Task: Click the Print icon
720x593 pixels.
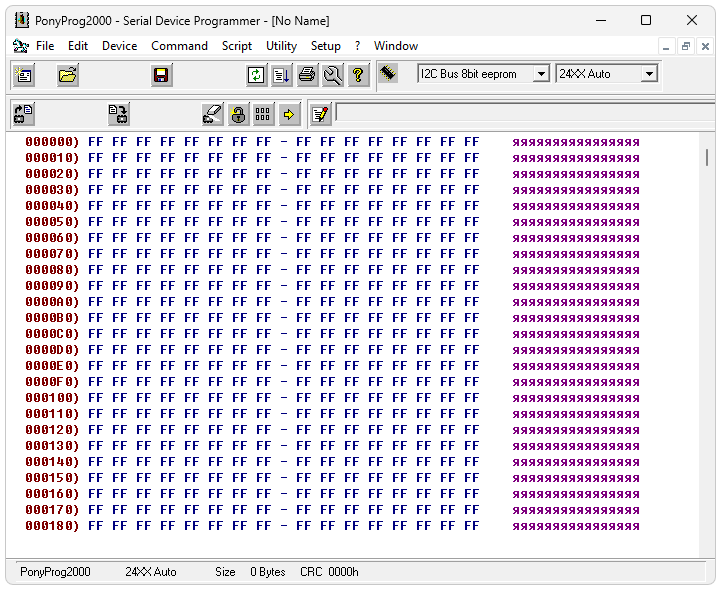Action: 307,75
